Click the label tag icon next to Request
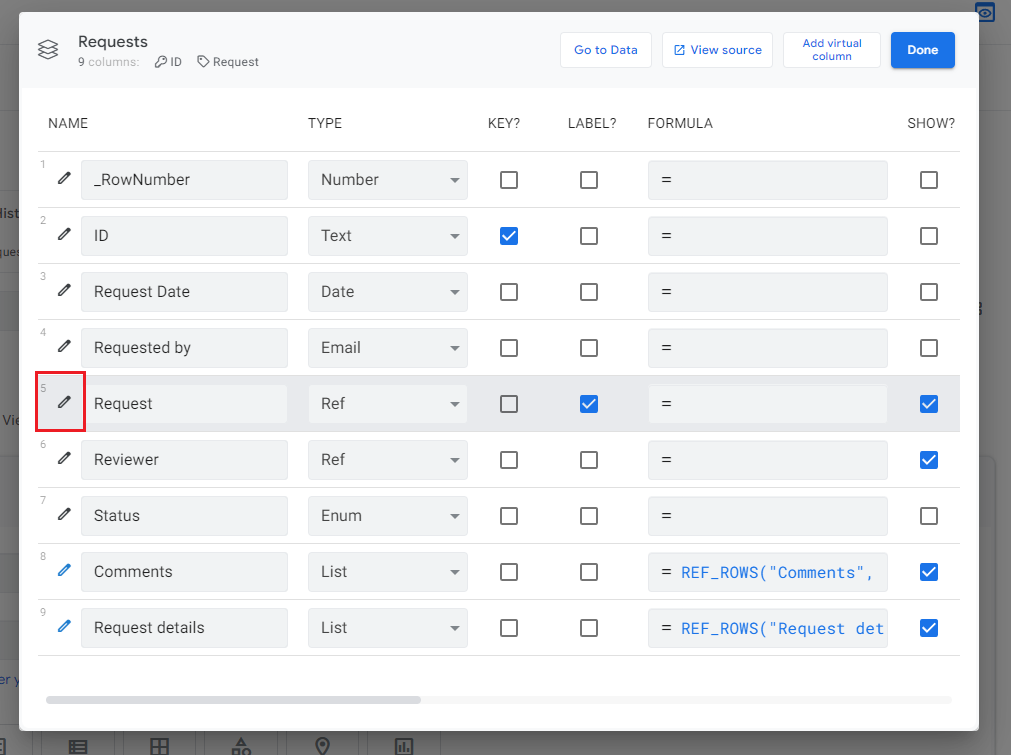1011x755 pixels. [201, 61]
